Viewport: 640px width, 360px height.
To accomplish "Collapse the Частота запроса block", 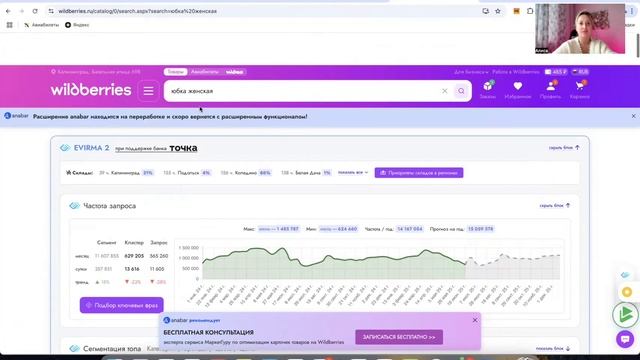I will coord(554,206).
